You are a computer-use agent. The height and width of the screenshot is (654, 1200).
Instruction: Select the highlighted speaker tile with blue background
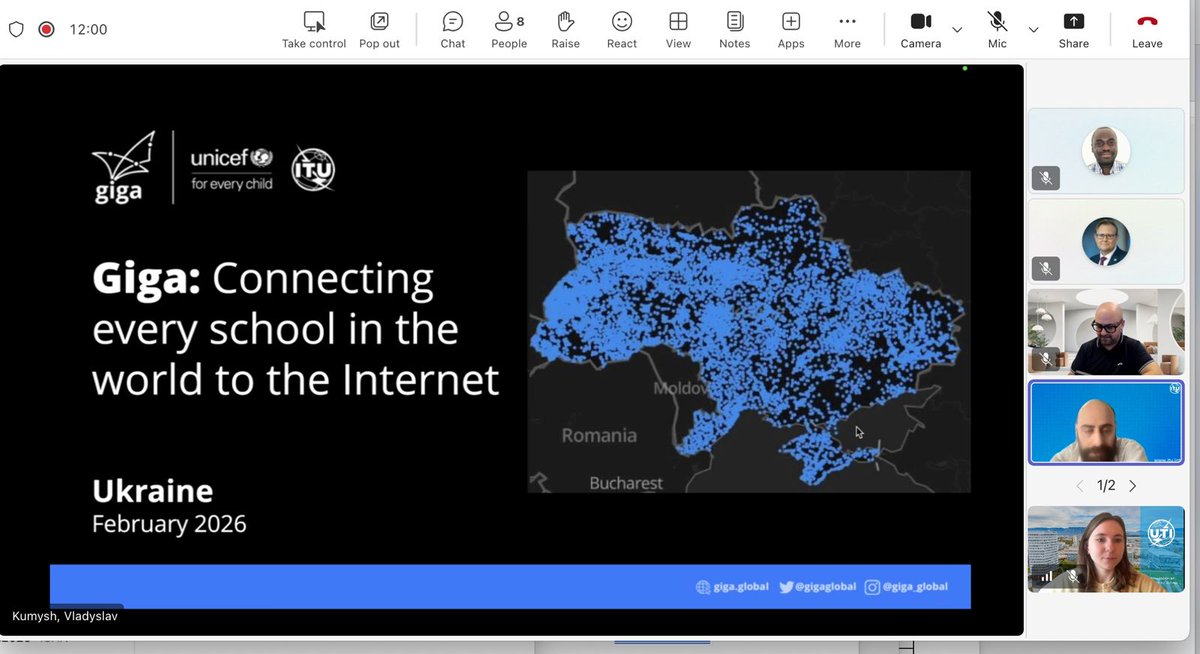pos(1106,422)
